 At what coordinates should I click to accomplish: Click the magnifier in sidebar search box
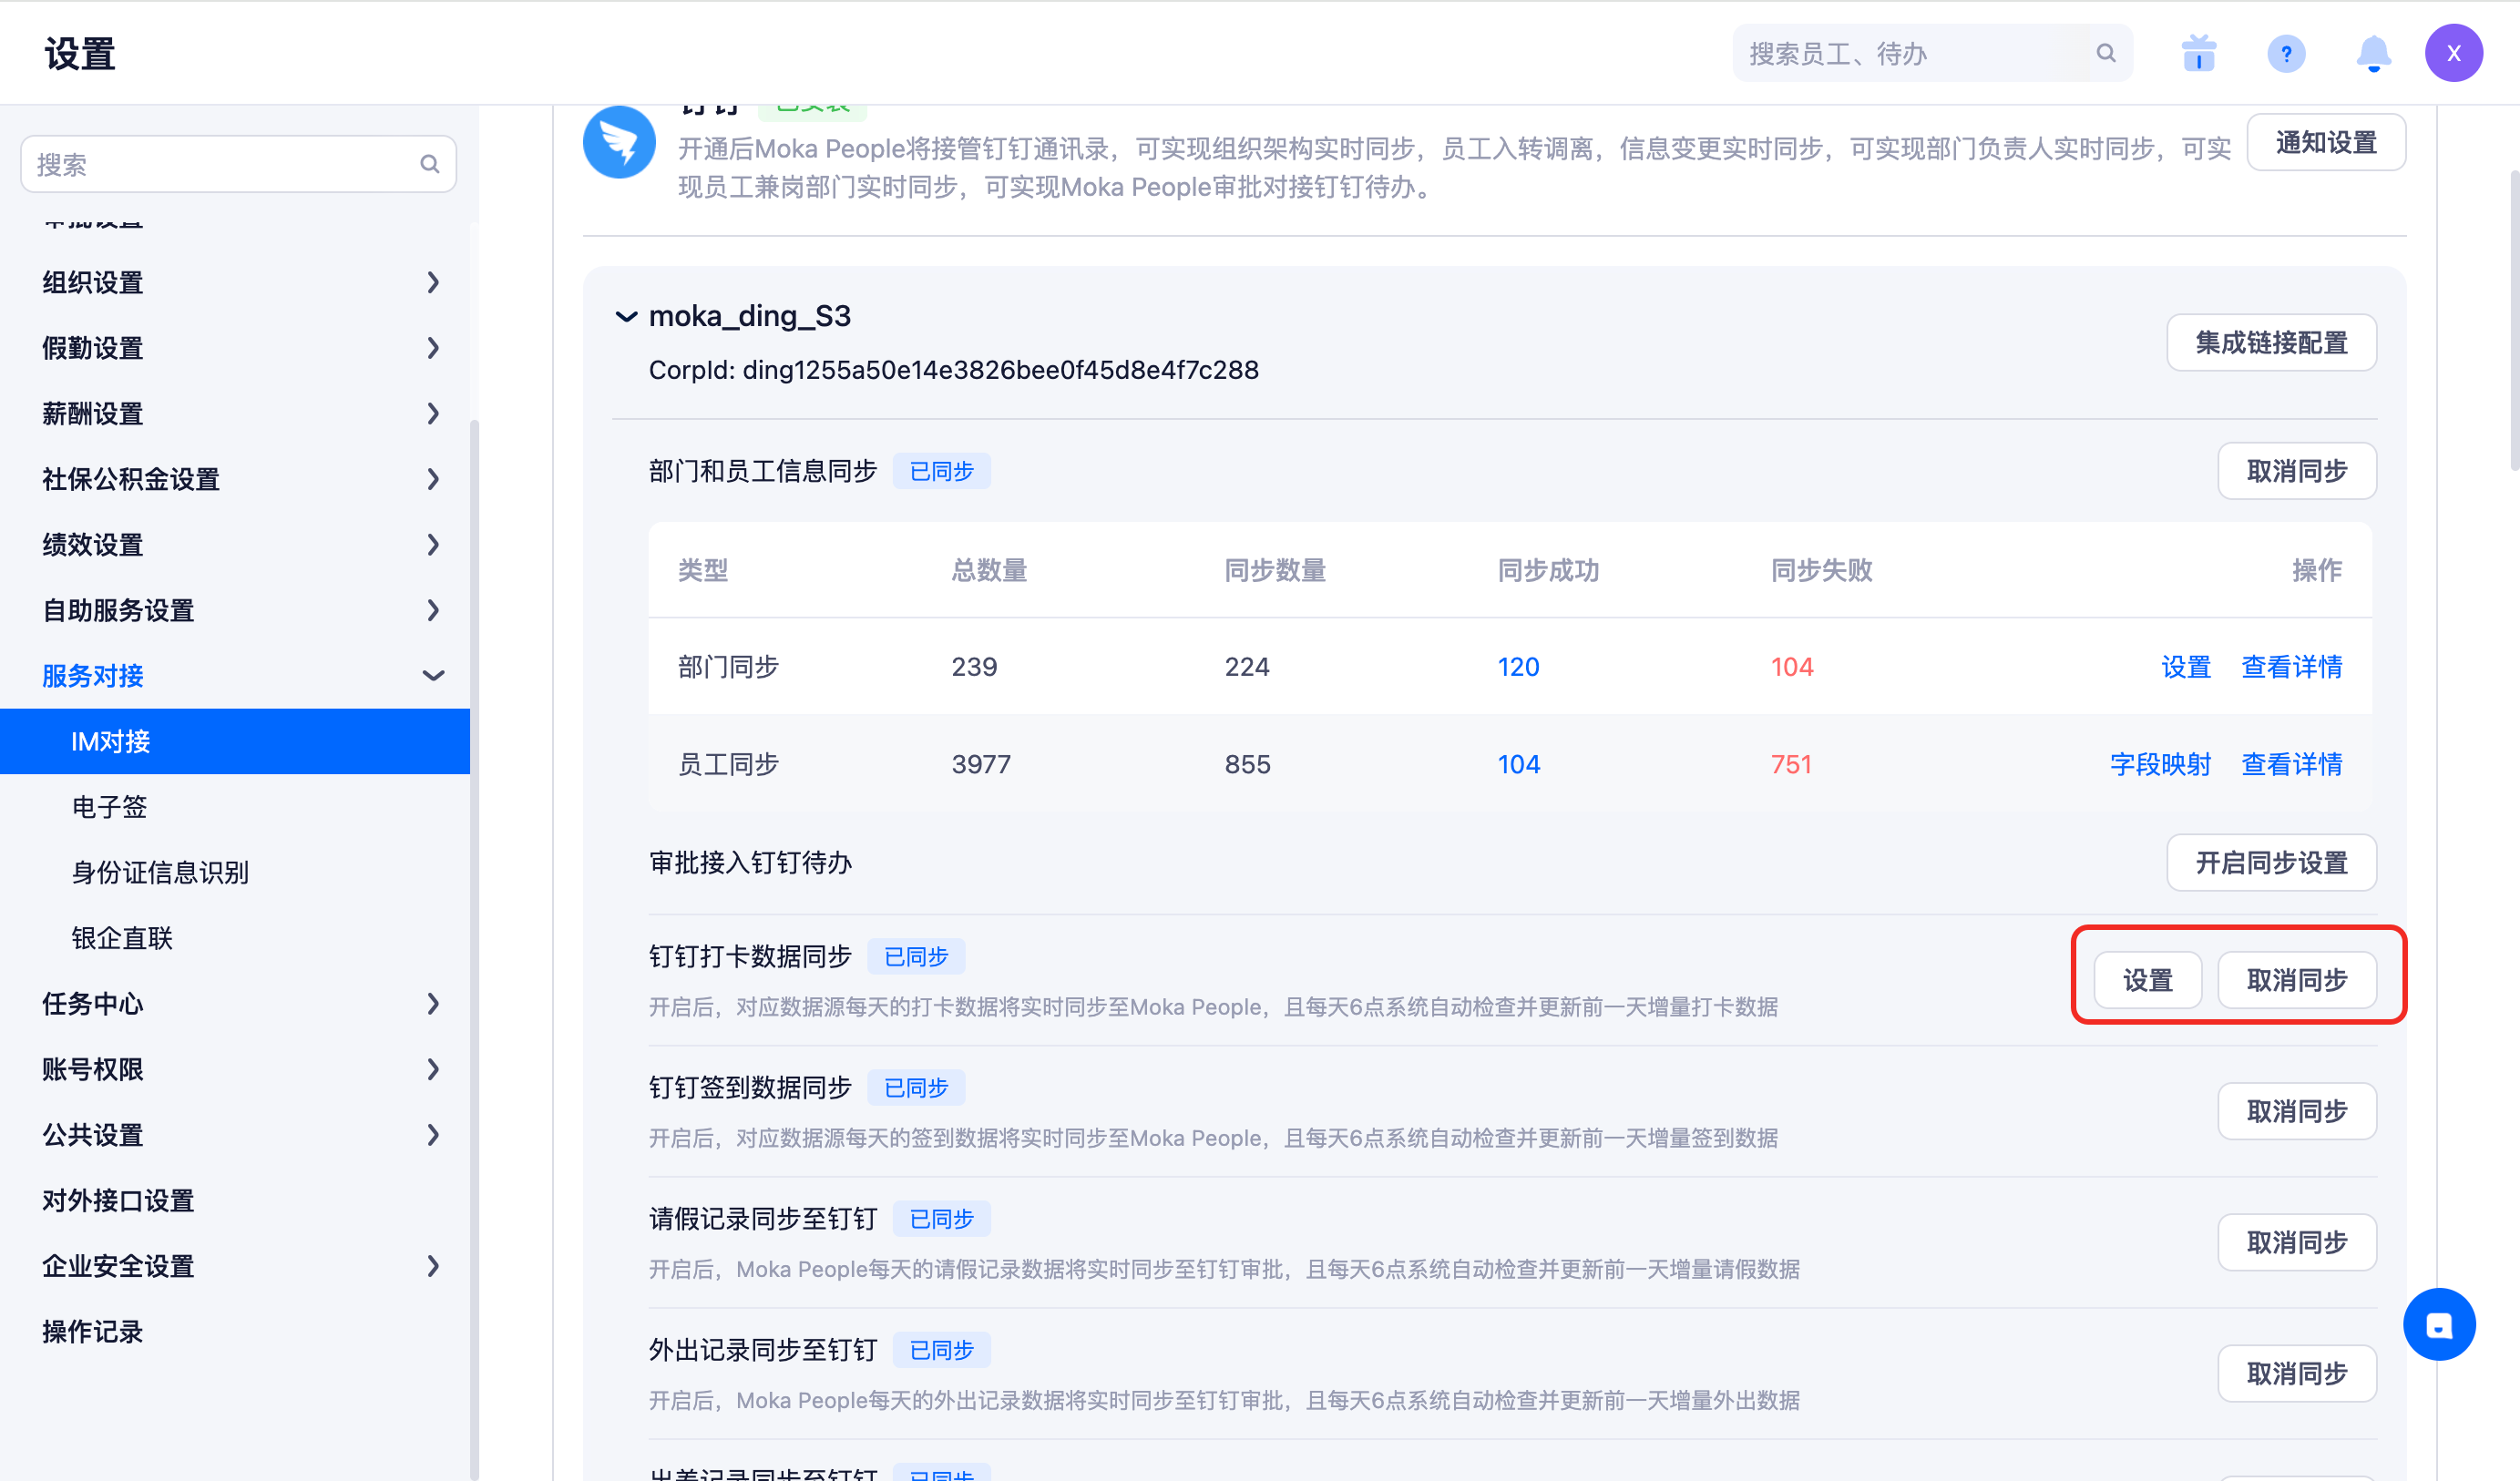pos(429,164)
